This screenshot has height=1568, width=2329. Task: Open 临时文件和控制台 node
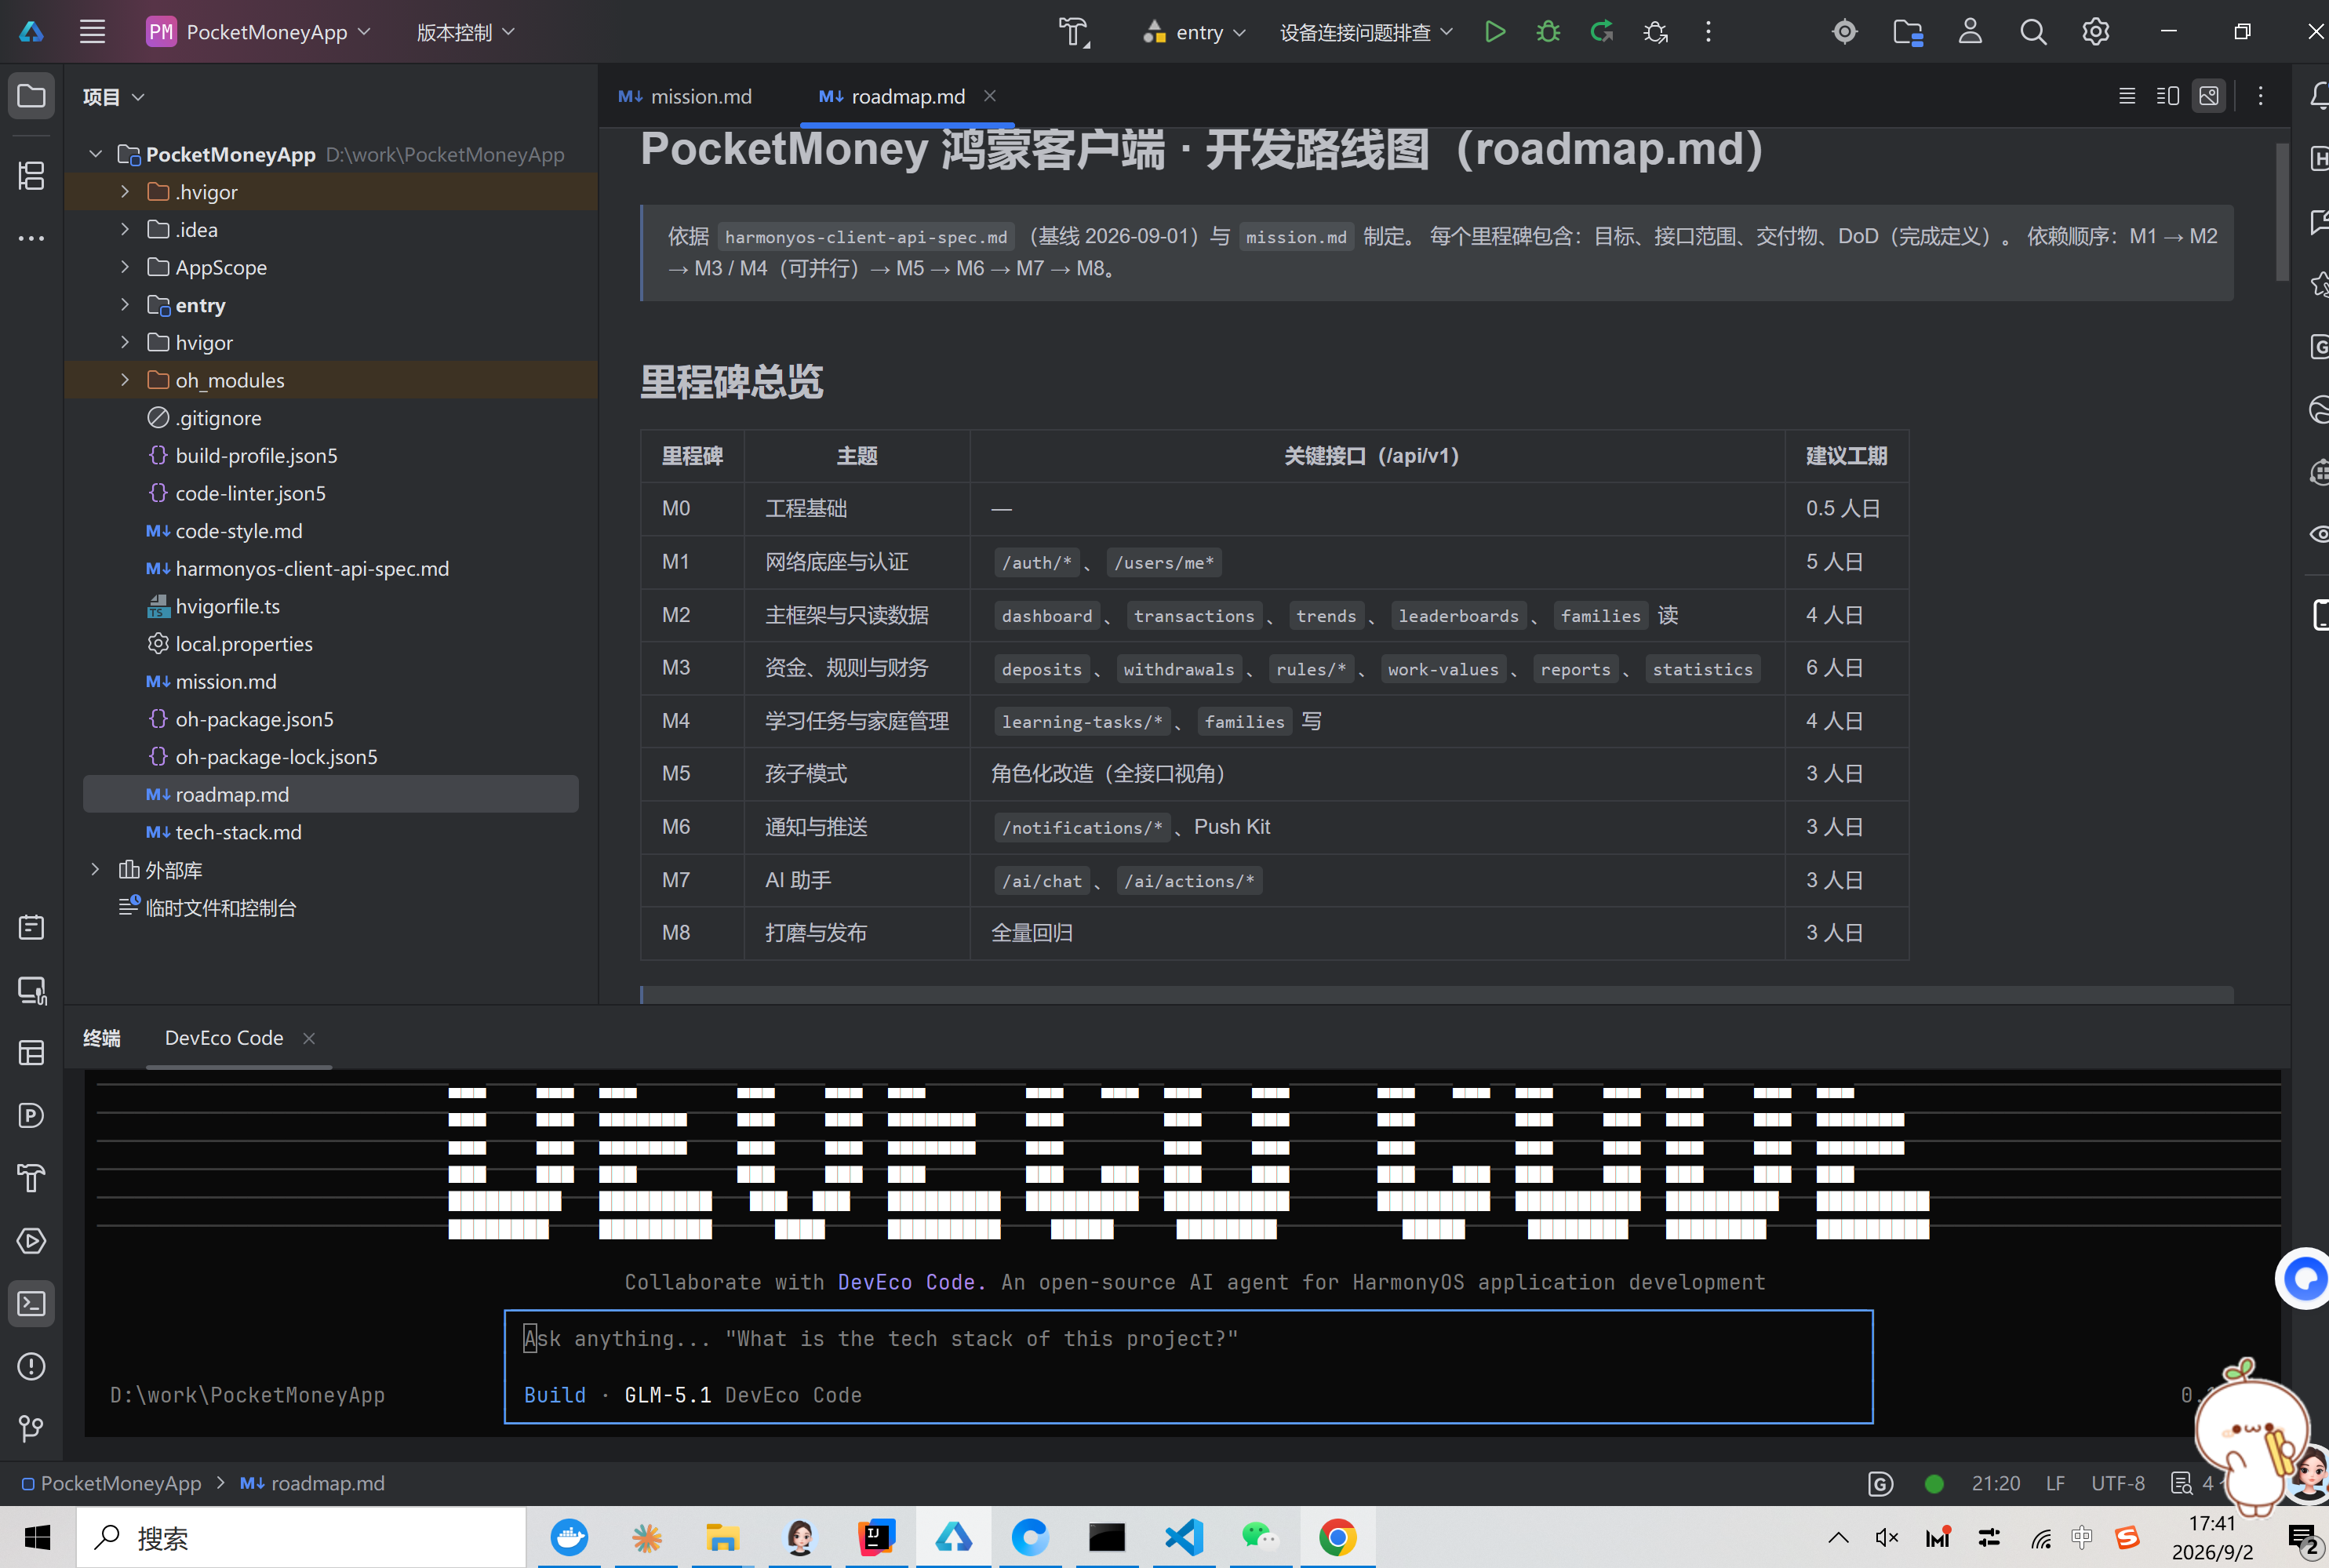[x=220, y=908]
